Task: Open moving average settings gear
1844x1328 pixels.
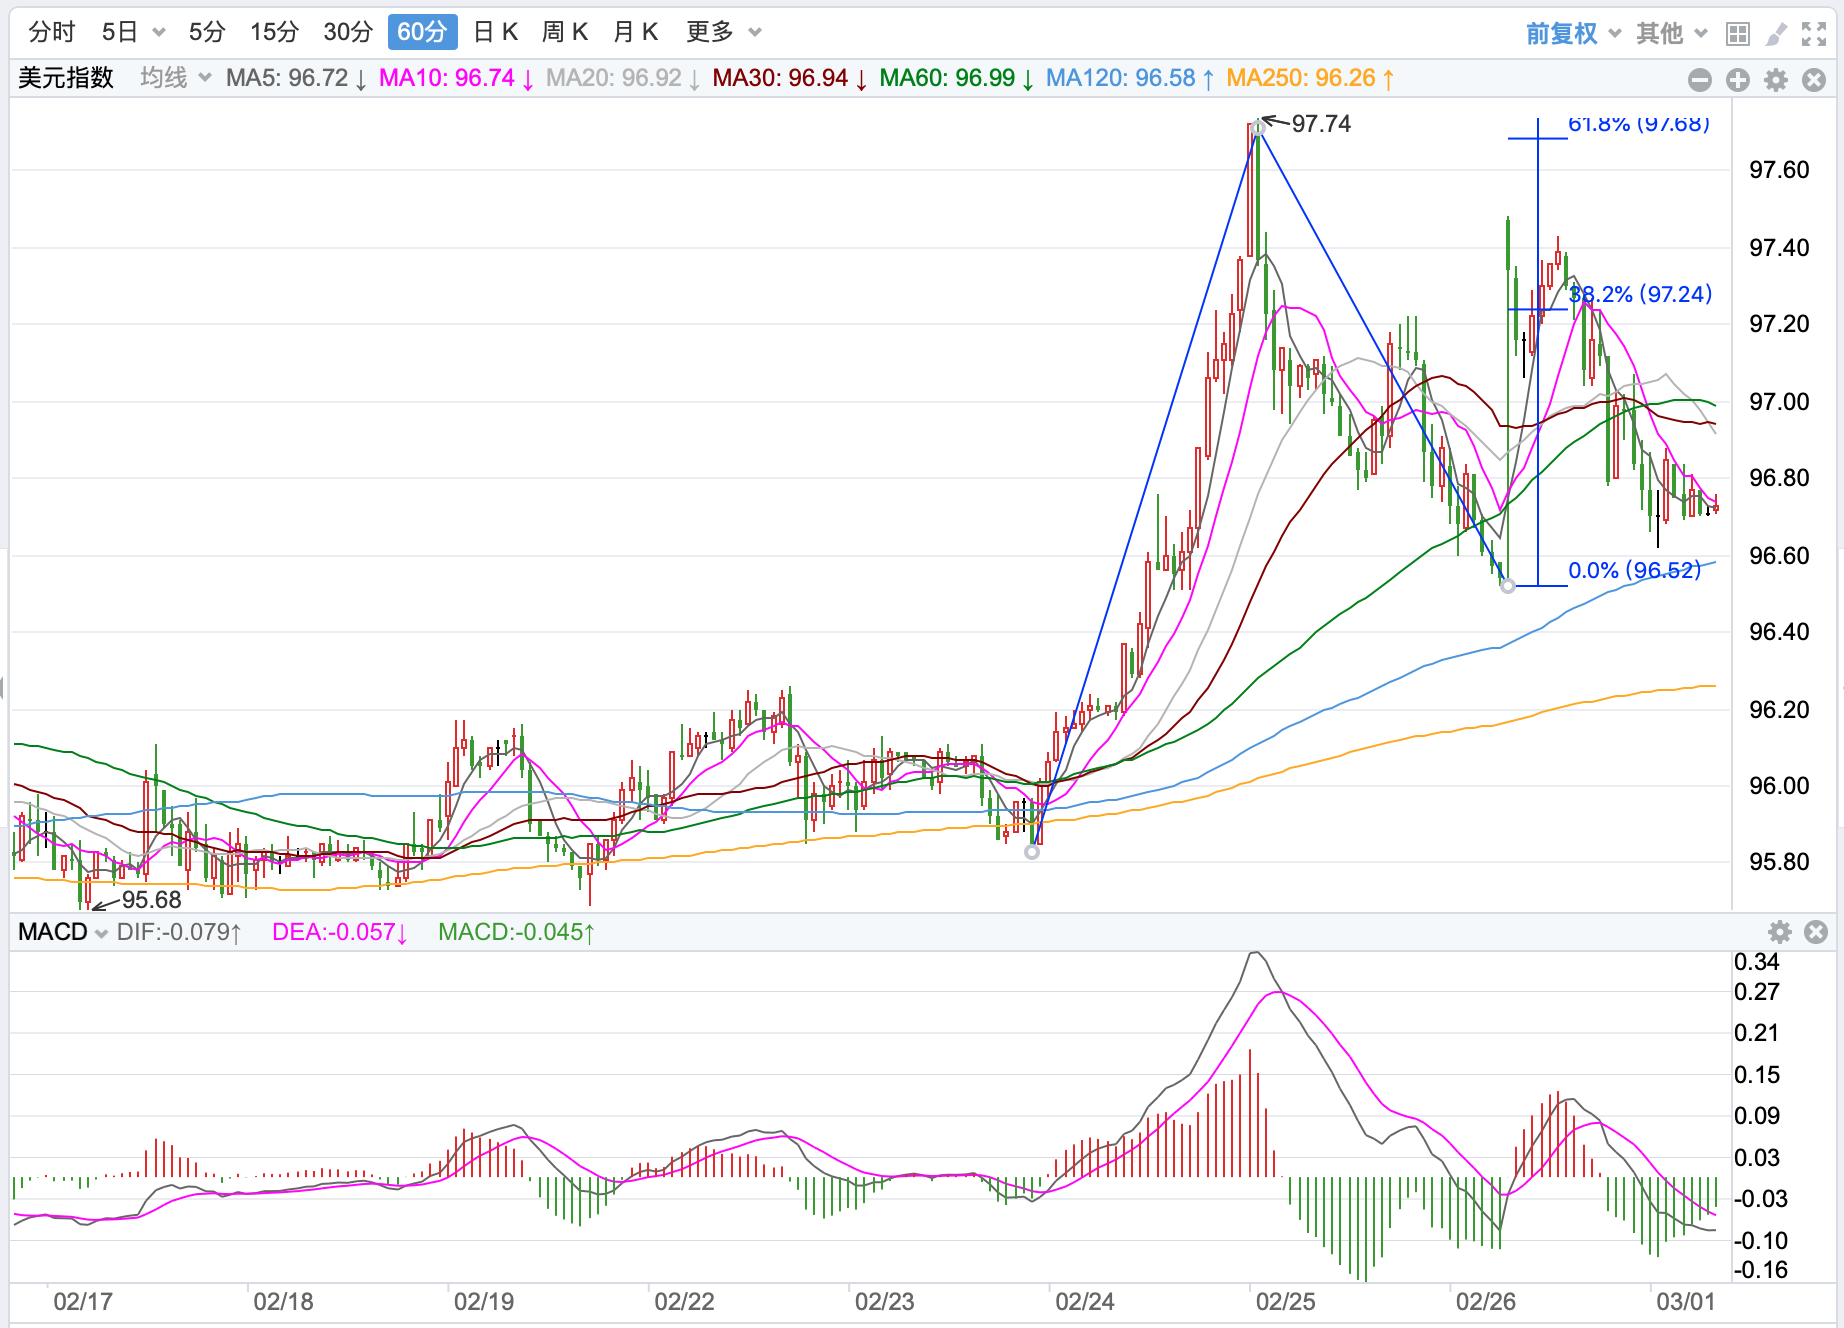Action: [x=1776, y=79]
